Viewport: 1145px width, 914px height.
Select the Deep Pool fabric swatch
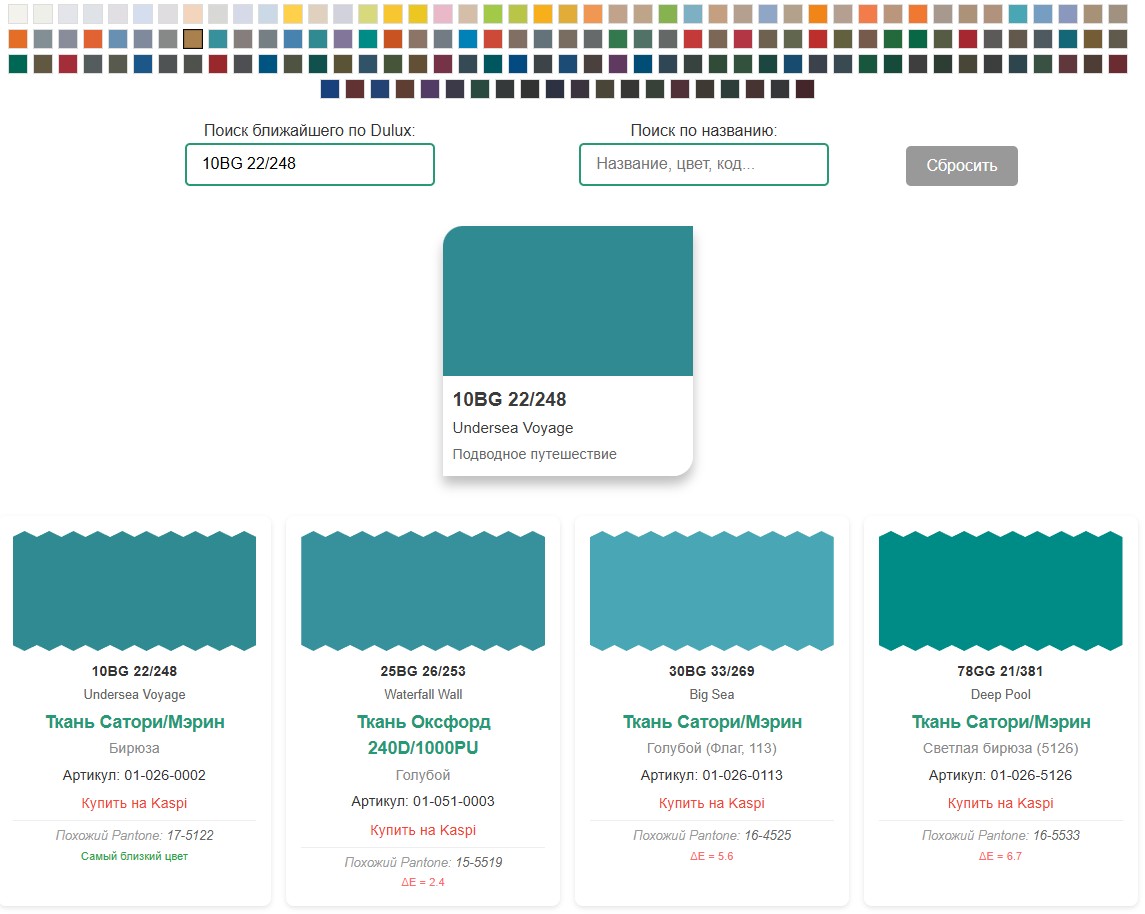[1000, 591]
